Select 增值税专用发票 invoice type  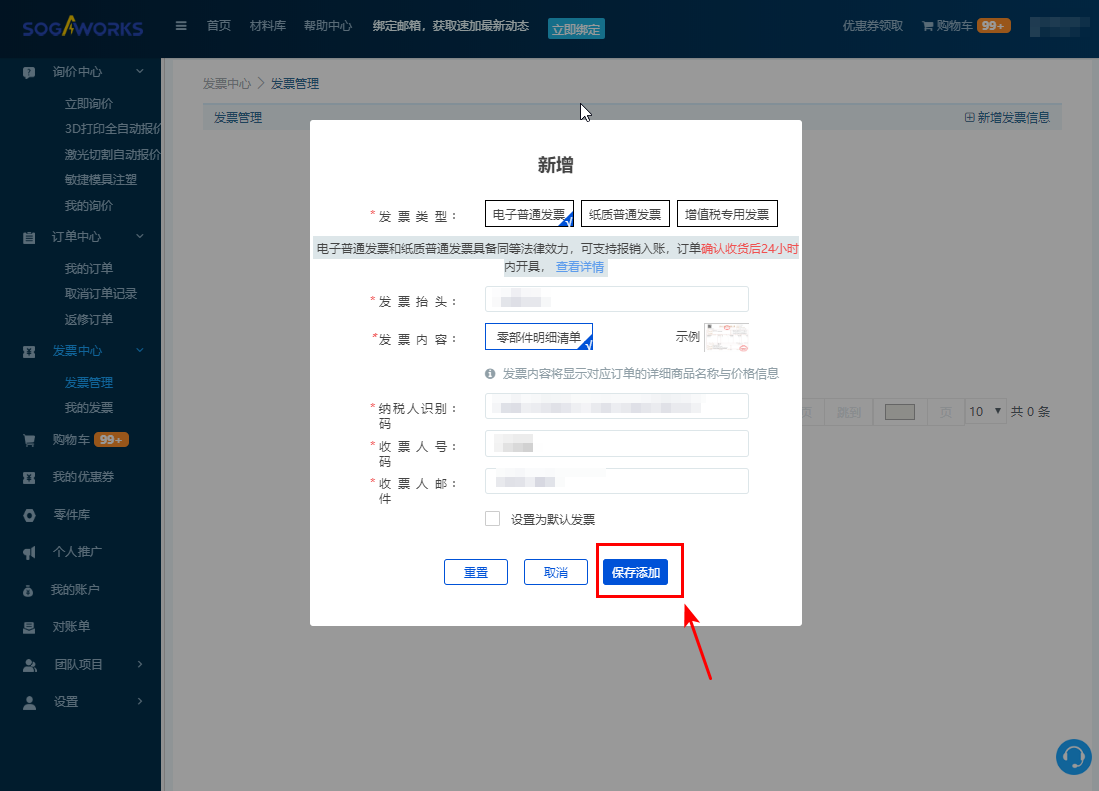click(727, 214)
